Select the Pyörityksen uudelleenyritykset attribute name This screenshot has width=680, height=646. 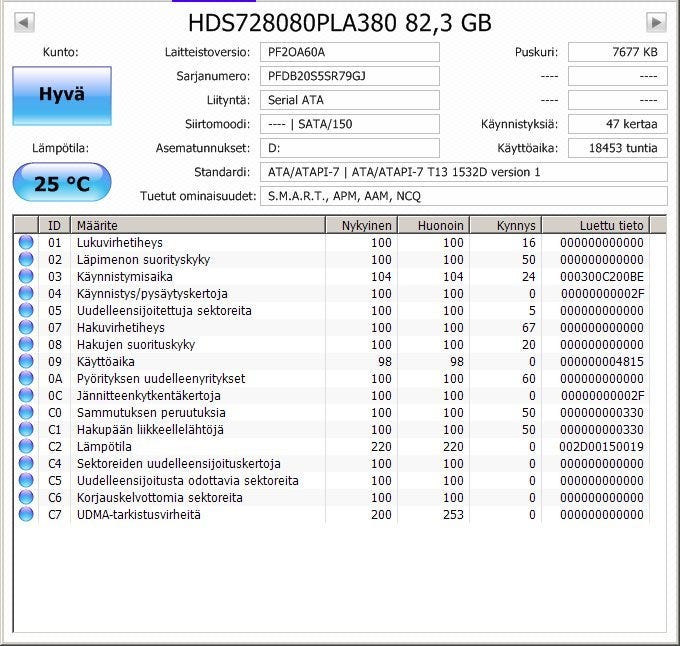(x=161, y=378)
